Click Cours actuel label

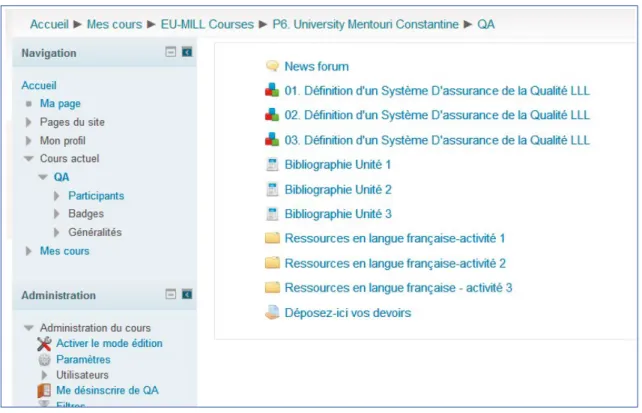70,158
